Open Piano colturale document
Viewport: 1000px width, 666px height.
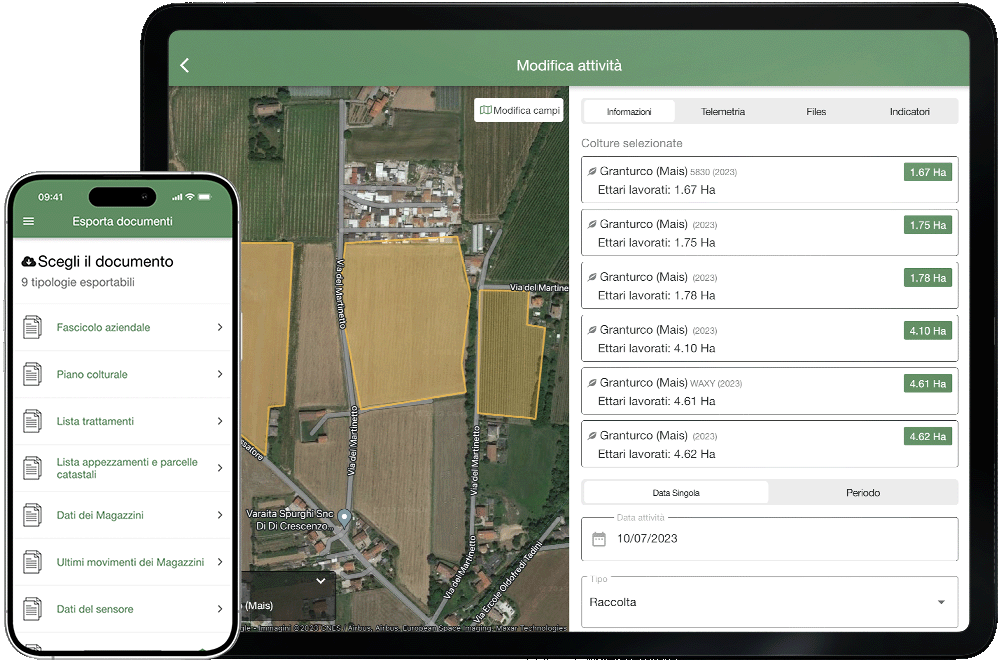[122, 374]
